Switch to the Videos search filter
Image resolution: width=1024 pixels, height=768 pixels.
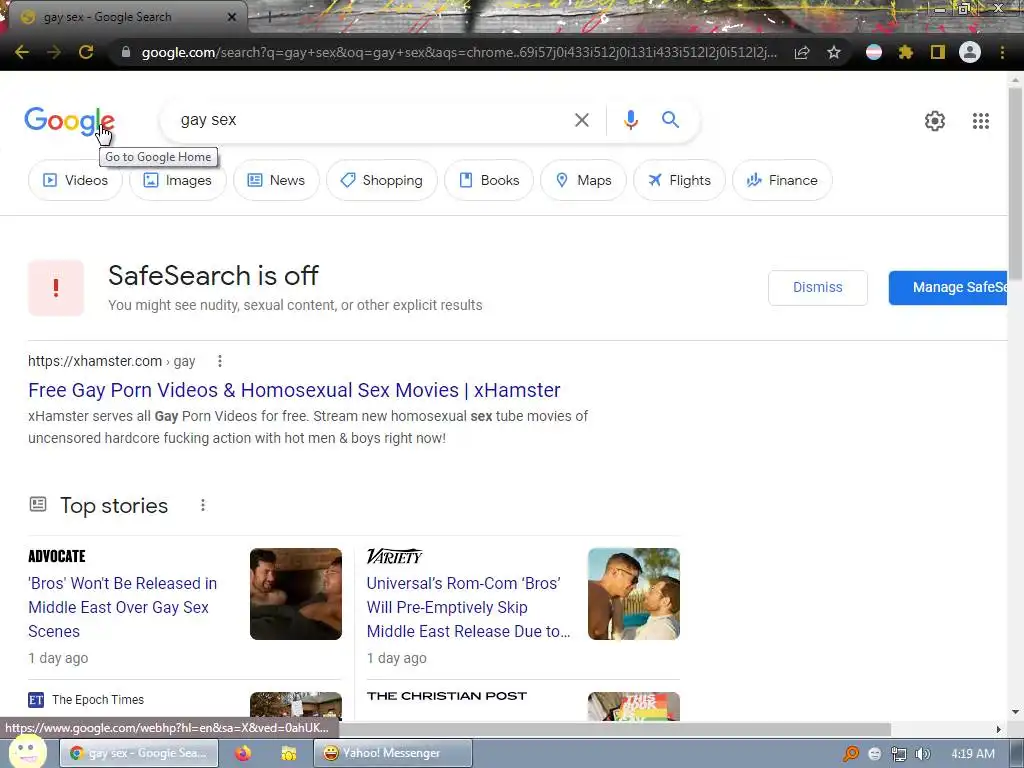pyautogui.click(x=75, y=180)
